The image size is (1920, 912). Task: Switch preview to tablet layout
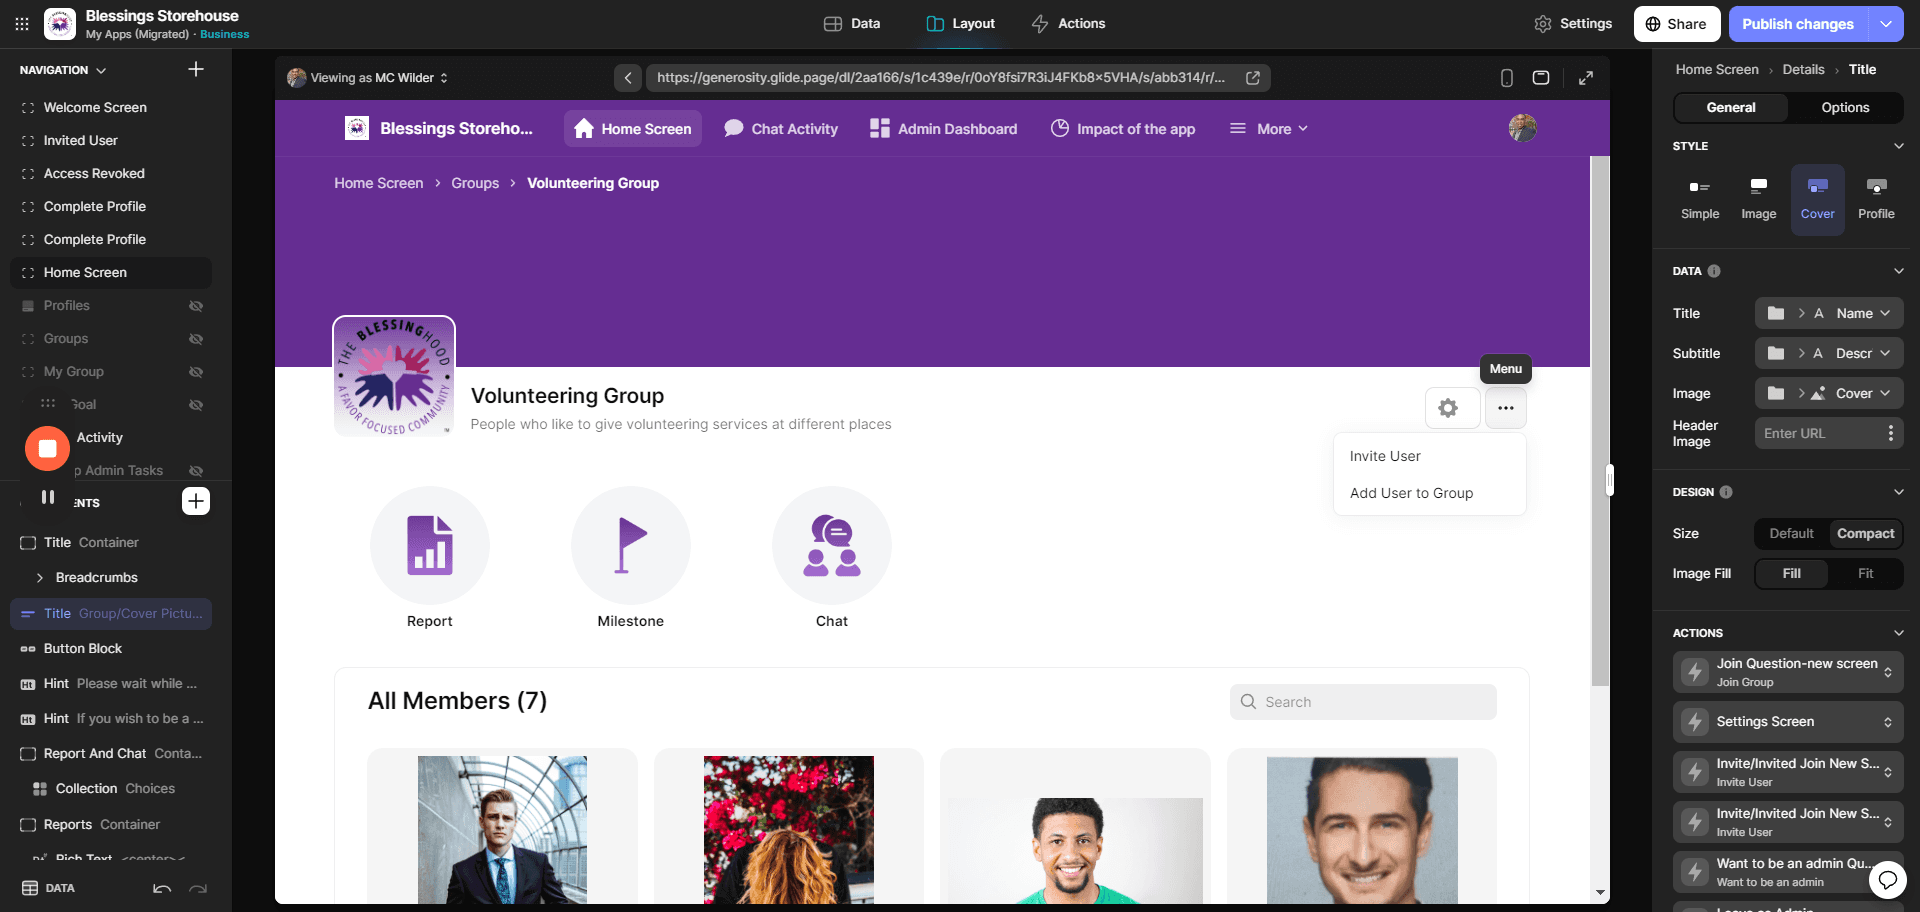click(1541, 78)
